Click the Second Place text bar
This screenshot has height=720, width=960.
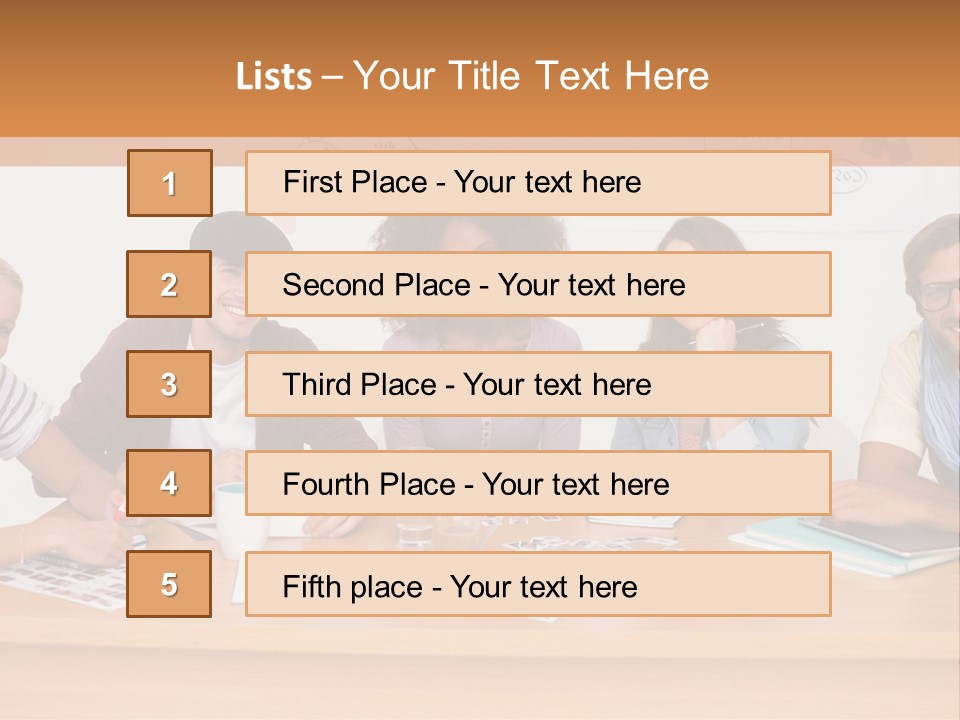pos(538,284)
